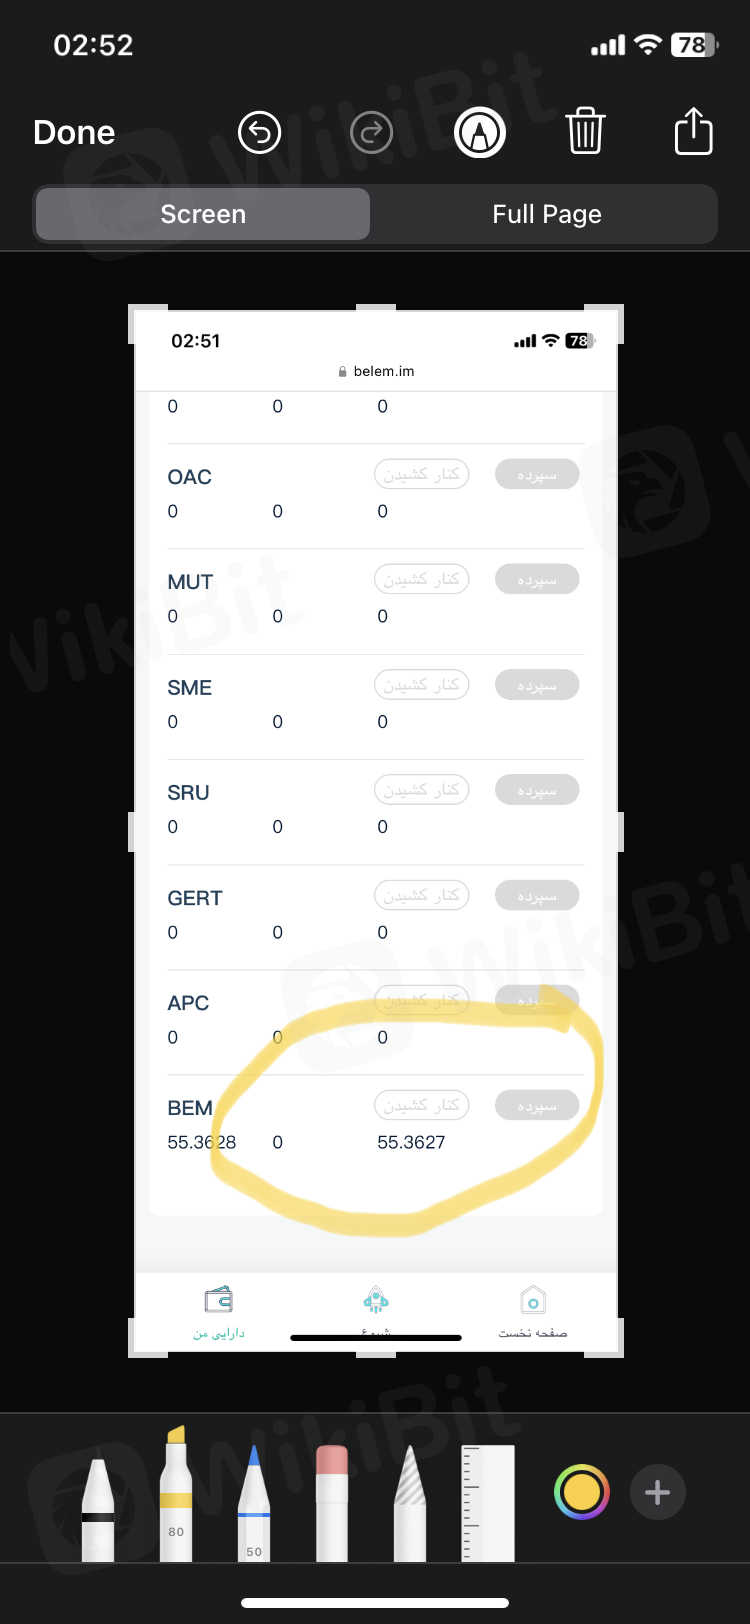750x1624 pixels.
Task: Switch to the Screen tab
Action: coord(203,214)
